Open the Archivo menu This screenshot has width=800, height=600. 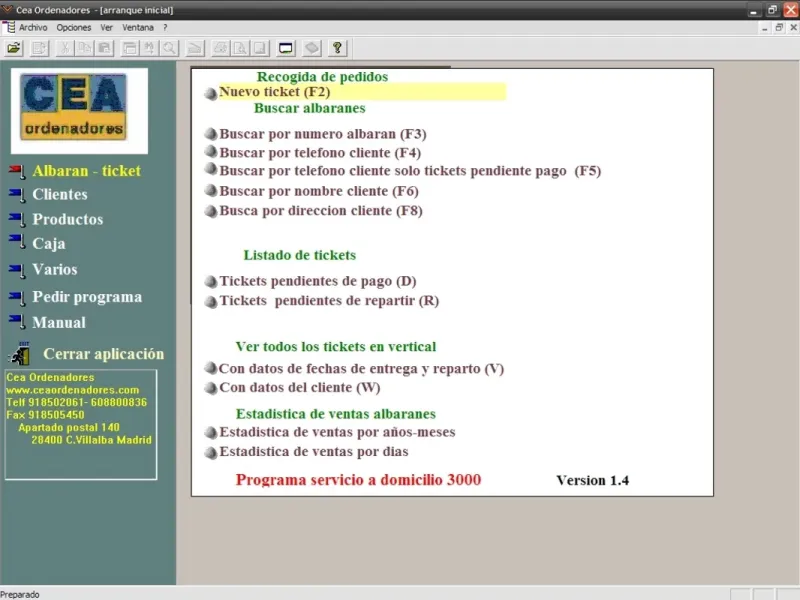click(x=33, y=28)
